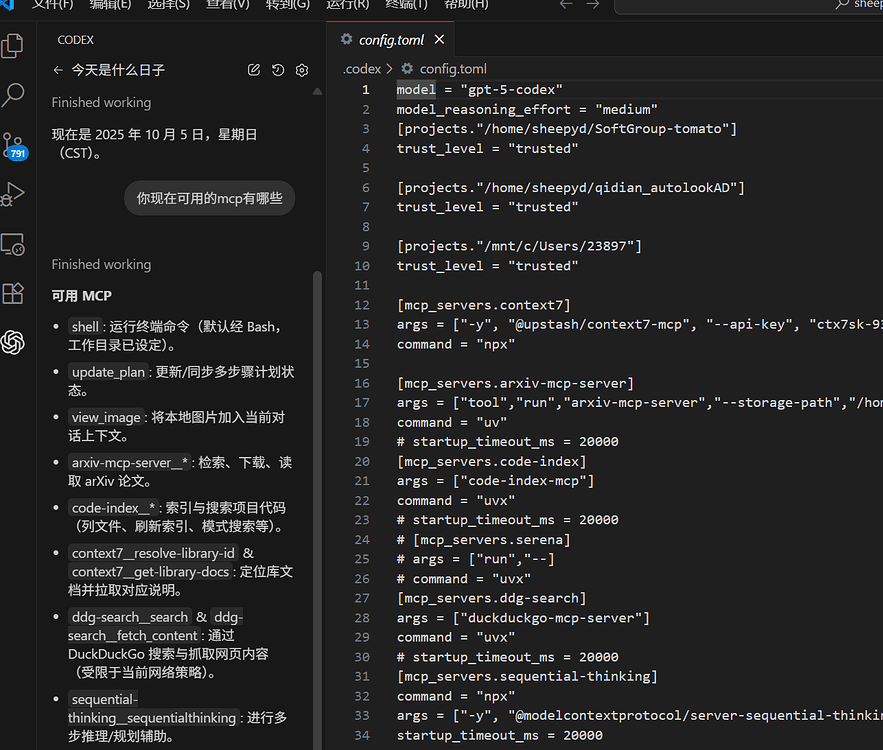Image resolution: width=883 pixels, height=750 pixels.
Task: Click the [mcp_servers.sequential-thinking] line
Action: (x=527, y=676)
